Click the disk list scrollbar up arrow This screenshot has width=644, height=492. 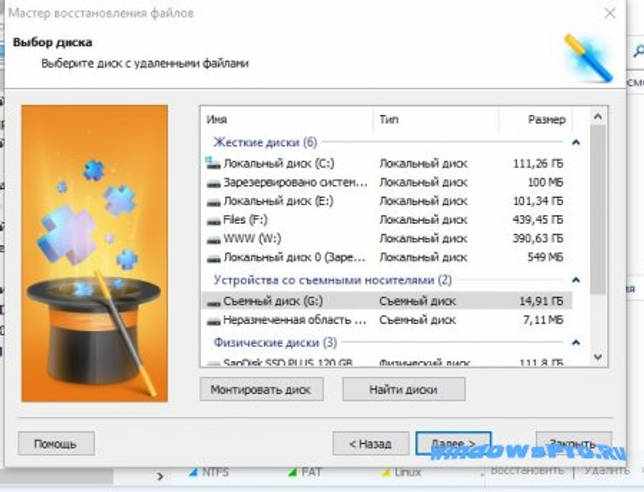tap(598, 117)
